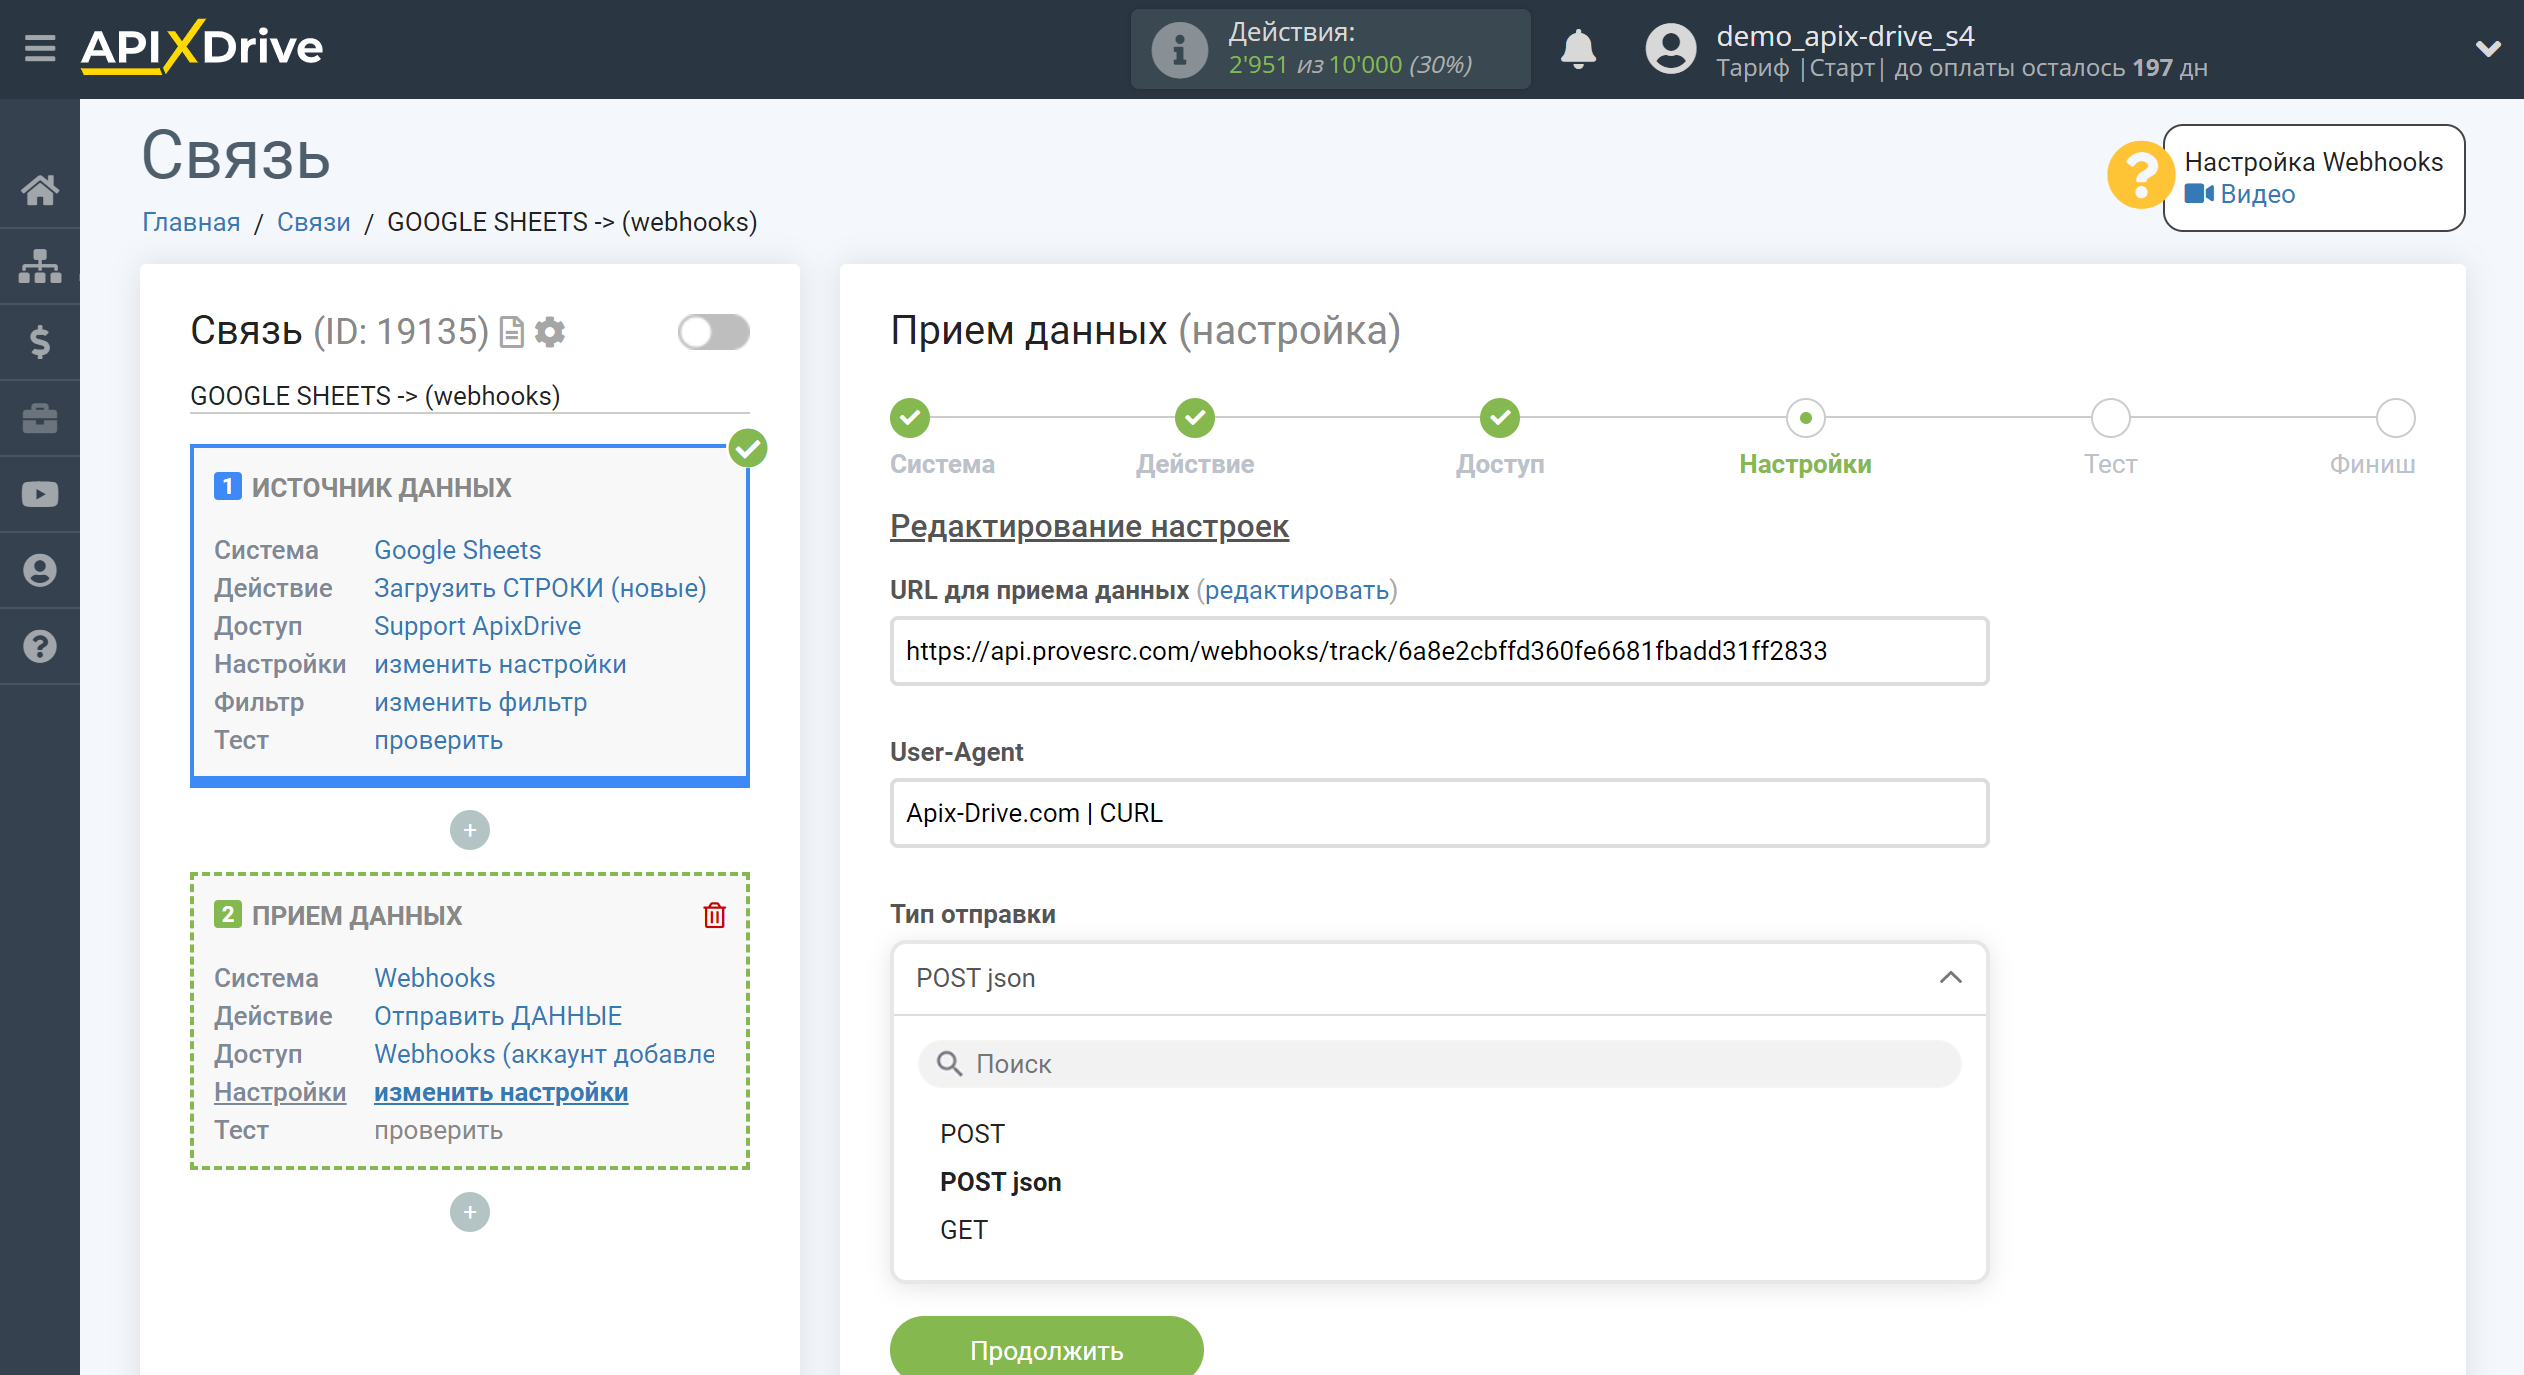Open the hamburger menu
Screen dimensions: 2524x1375
point(40,47)
